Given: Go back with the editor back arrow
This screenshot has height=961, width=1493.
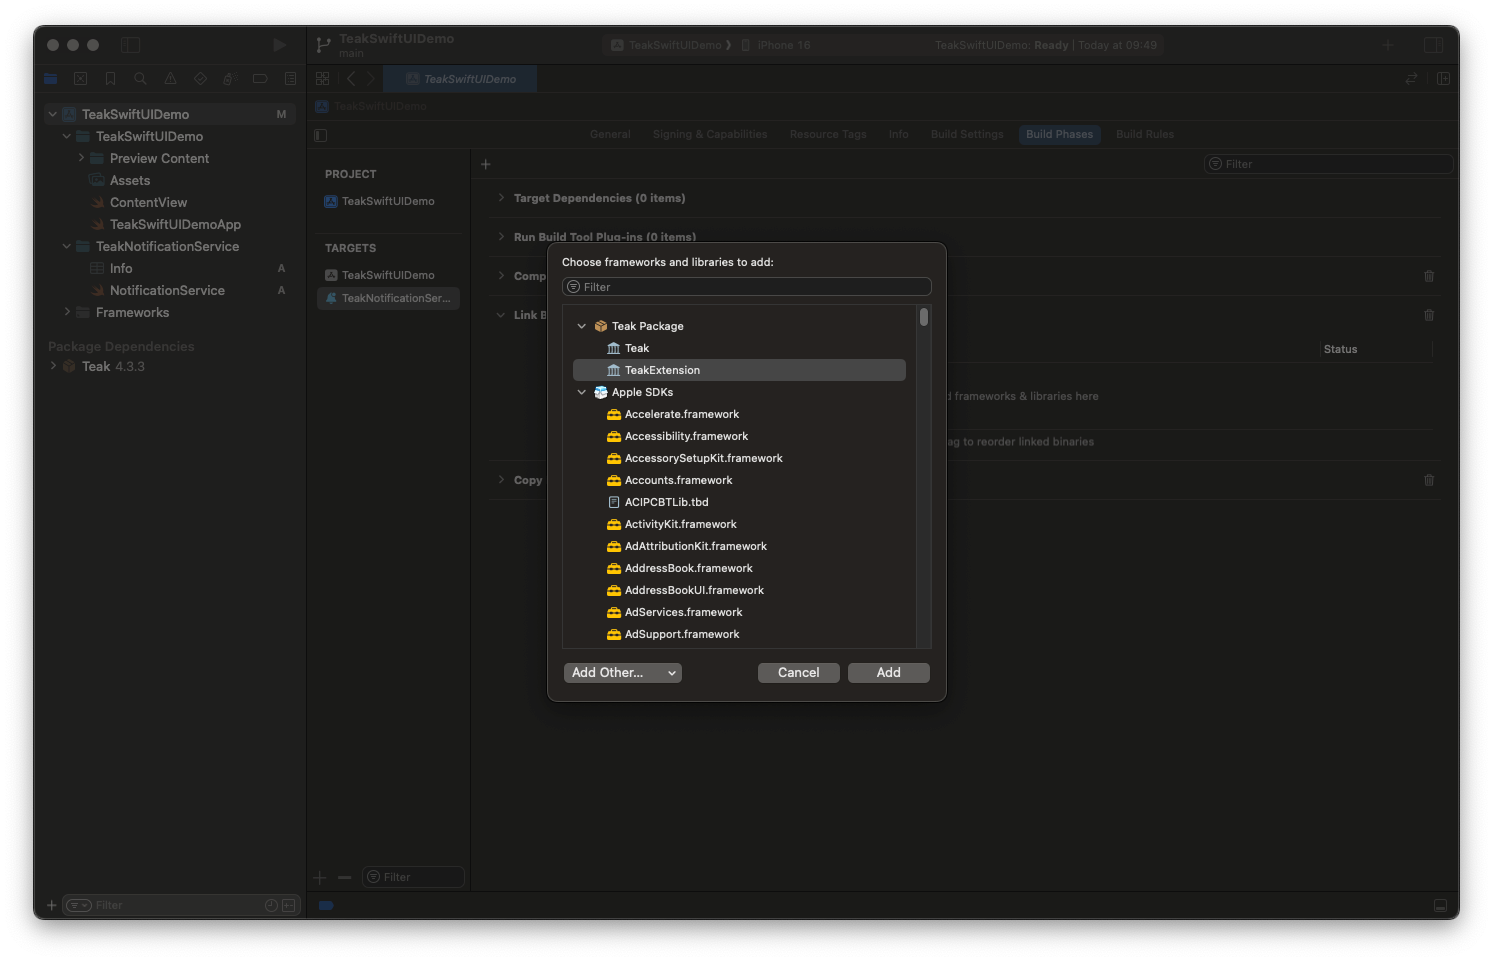Looking at the screenshot, I should pyautogui.click(x=351, y=79).
